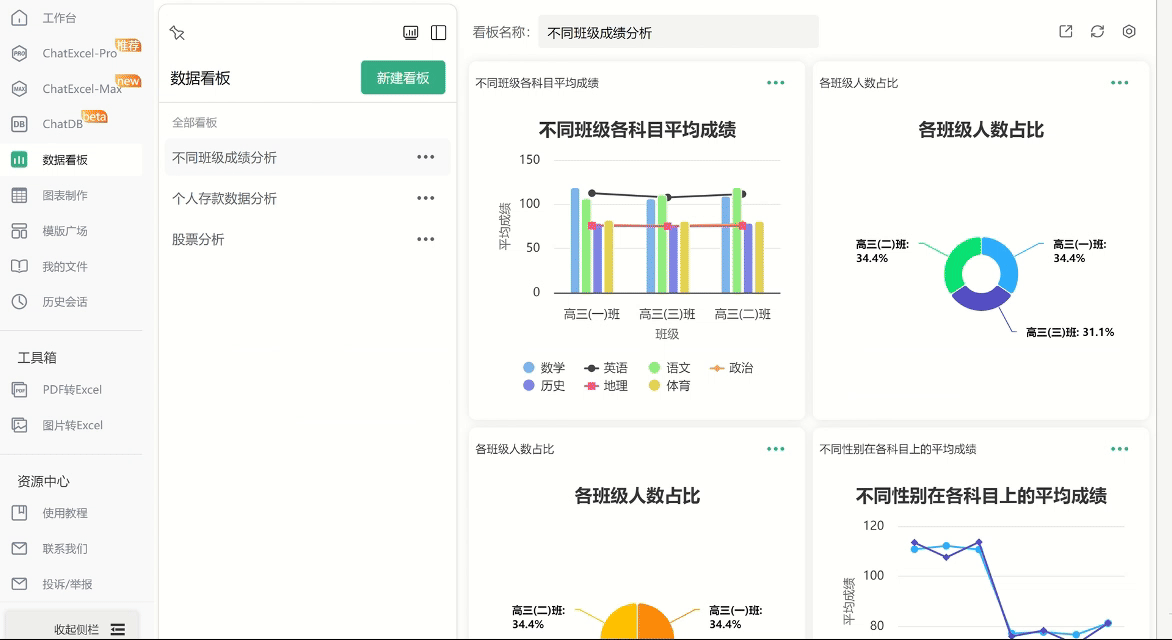Viewport: 1172px width, 640px height.
Task: Open 图片转Excel tool
Action: tap(72, 425)
